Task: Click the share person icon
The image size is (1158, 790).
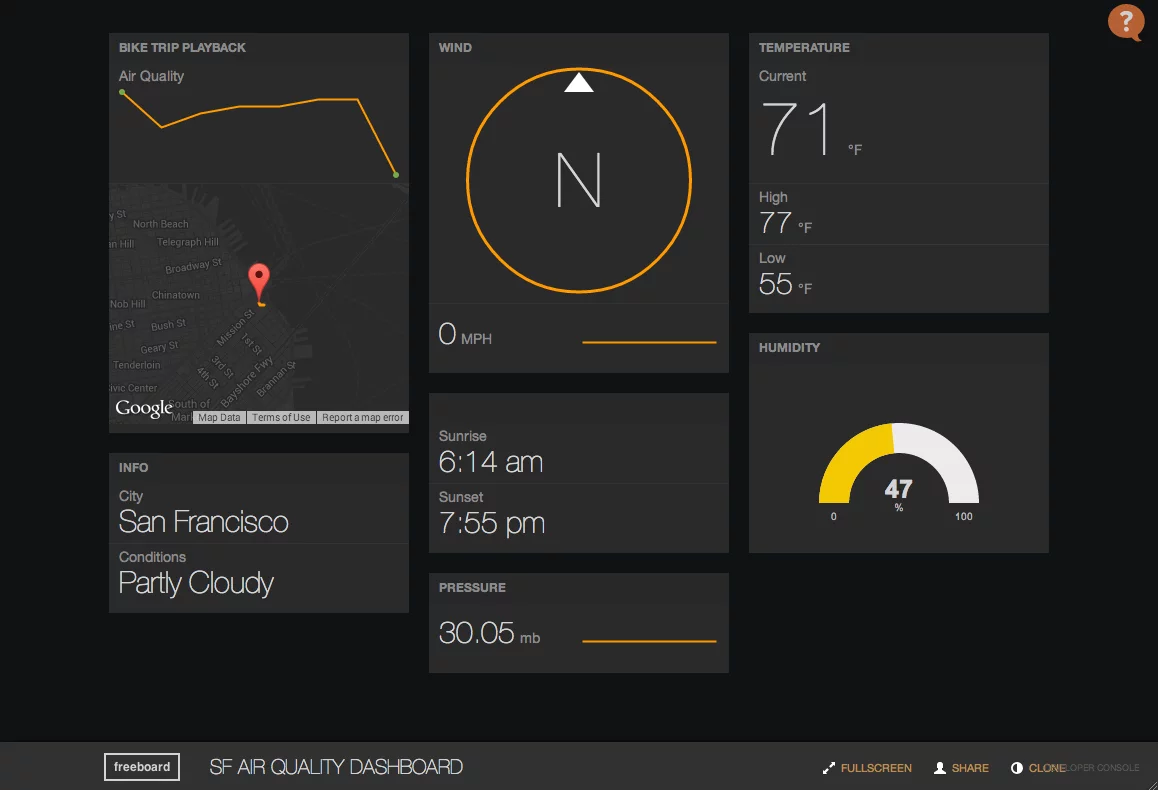Action: point(940,768)
